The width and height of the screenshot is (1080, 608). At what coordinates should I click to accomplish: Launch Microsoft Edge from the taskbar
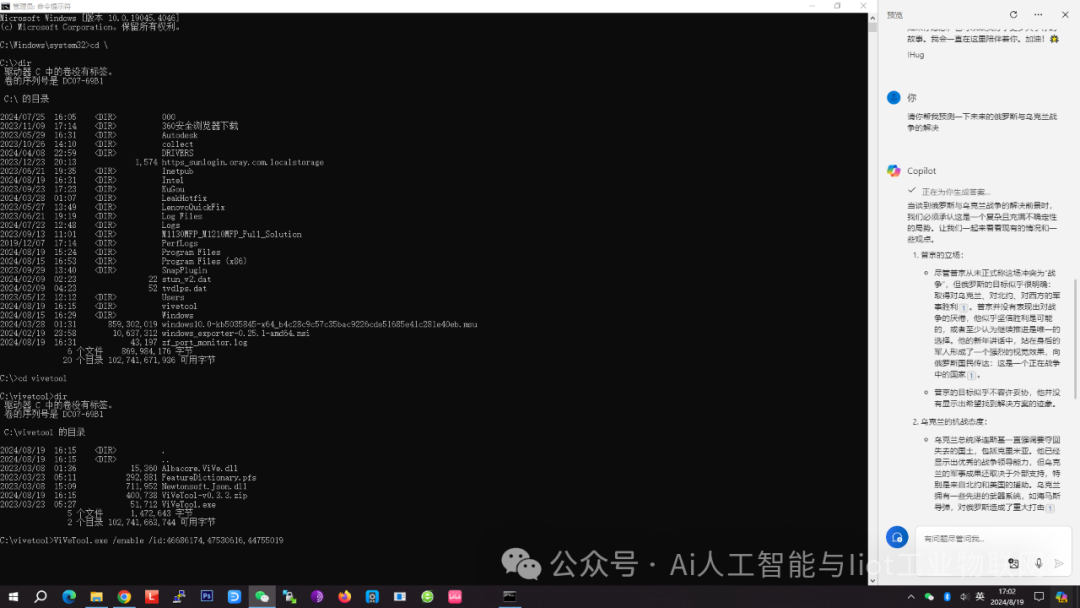click(x=69, y=596)
